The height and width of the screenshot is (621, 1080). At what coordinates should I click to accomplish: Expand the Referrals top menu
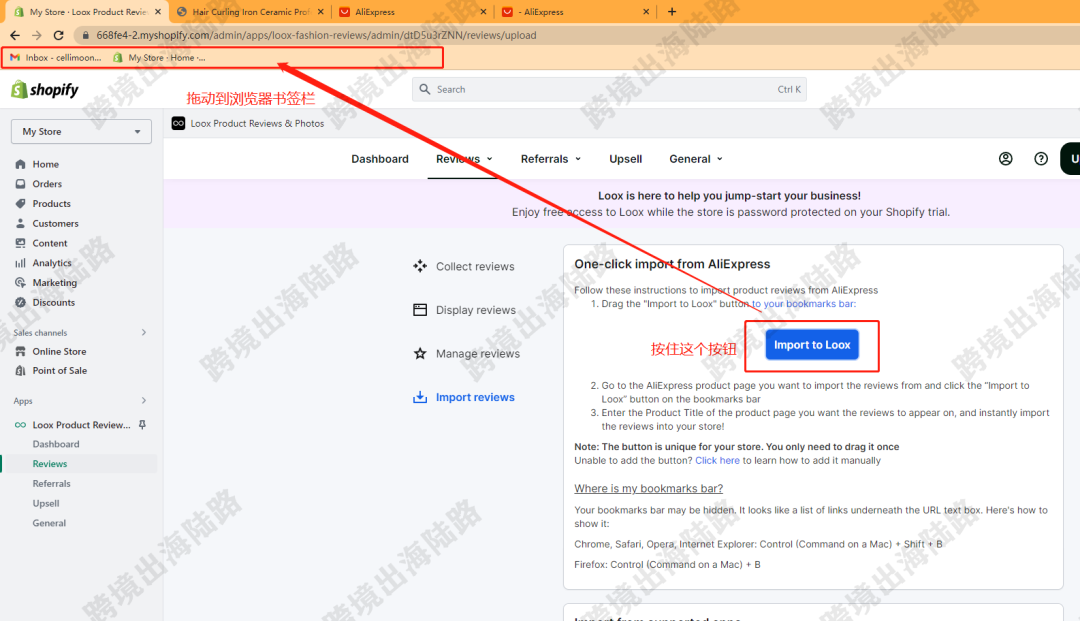(x=551, y=159)
